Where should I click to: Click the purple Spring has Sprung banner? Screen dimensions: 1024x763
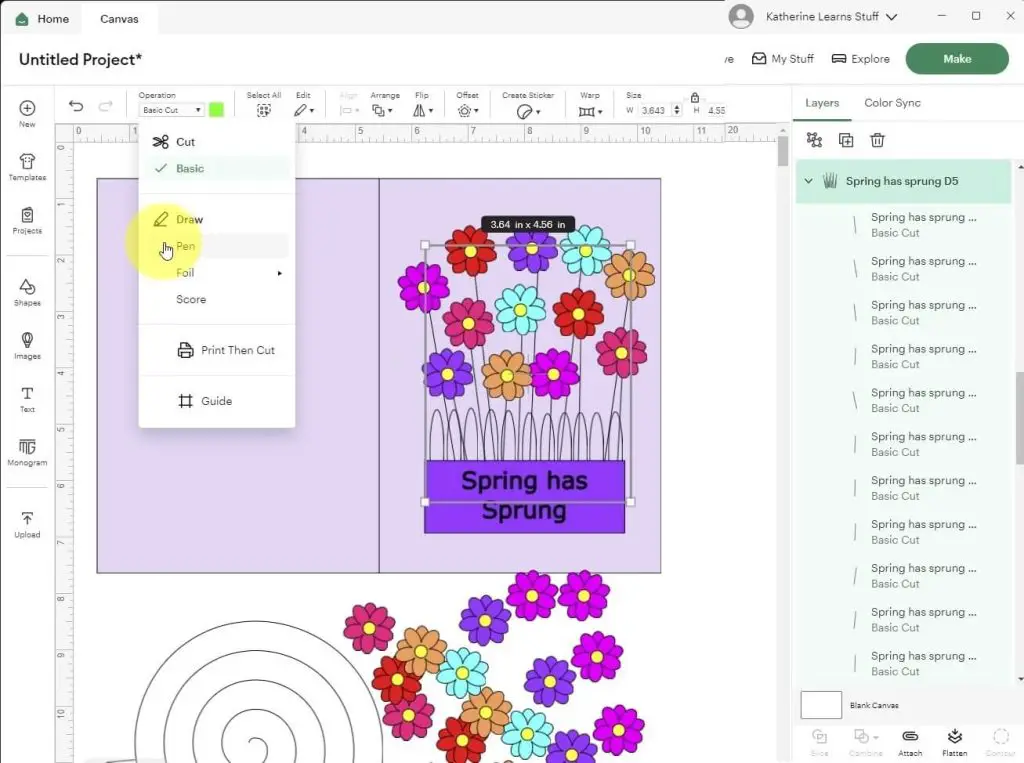click(x=524, y=496)
